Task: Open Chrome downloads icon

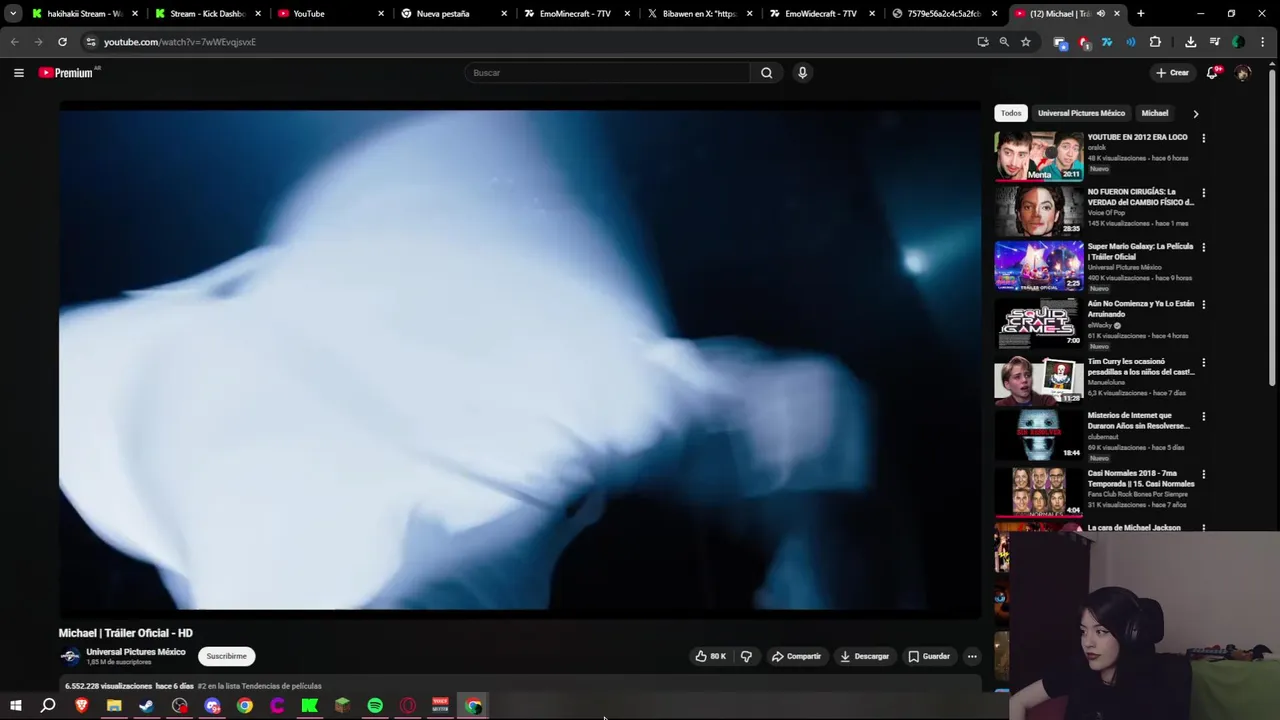Action: click(1190, 42)
